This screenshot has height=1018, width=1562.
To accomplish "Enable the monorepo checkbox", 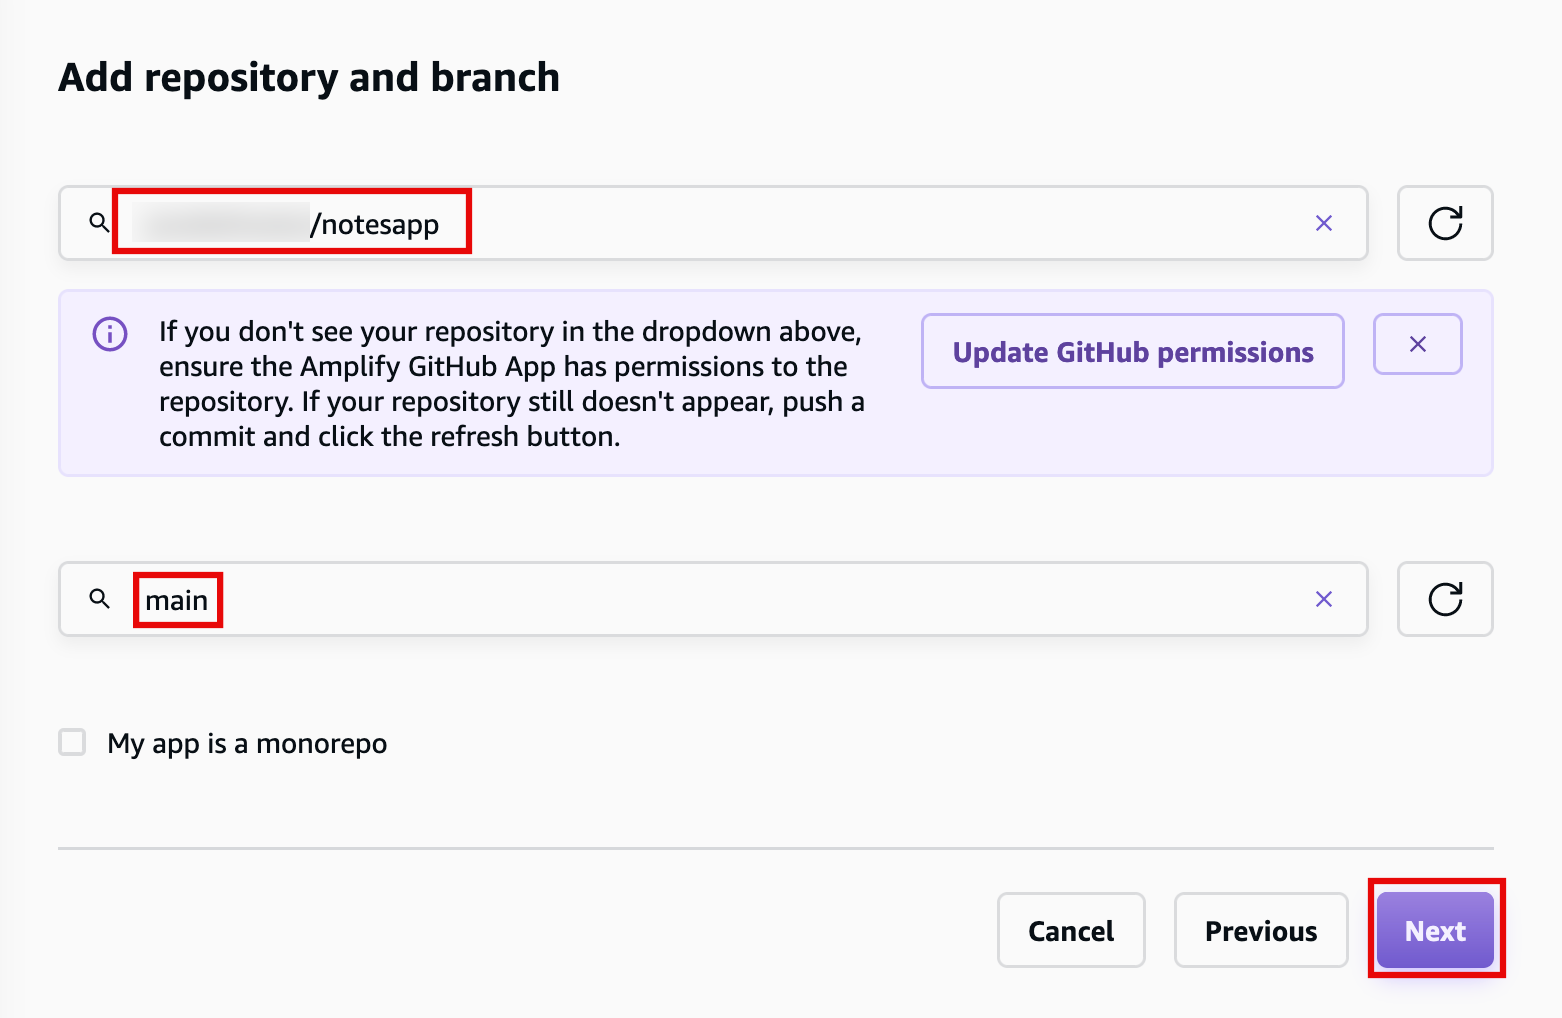I will coord(72,742).
